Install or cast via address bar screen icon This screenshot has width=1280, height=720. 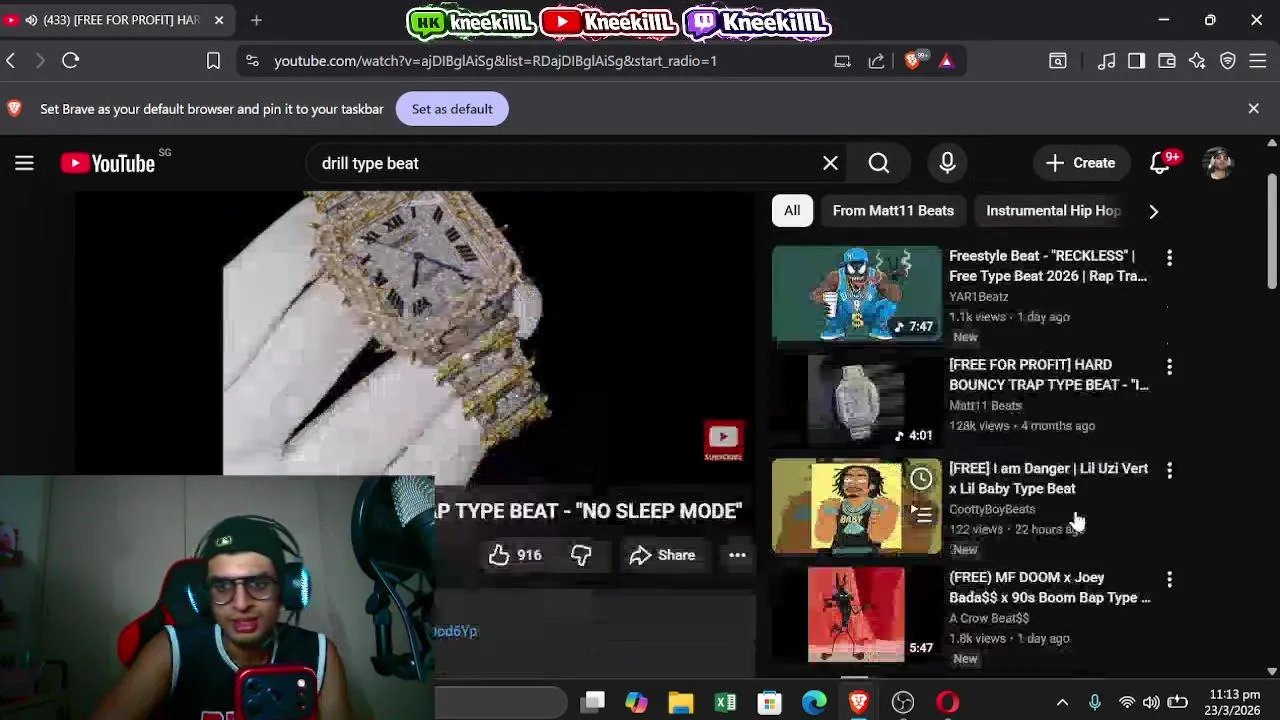842,61
